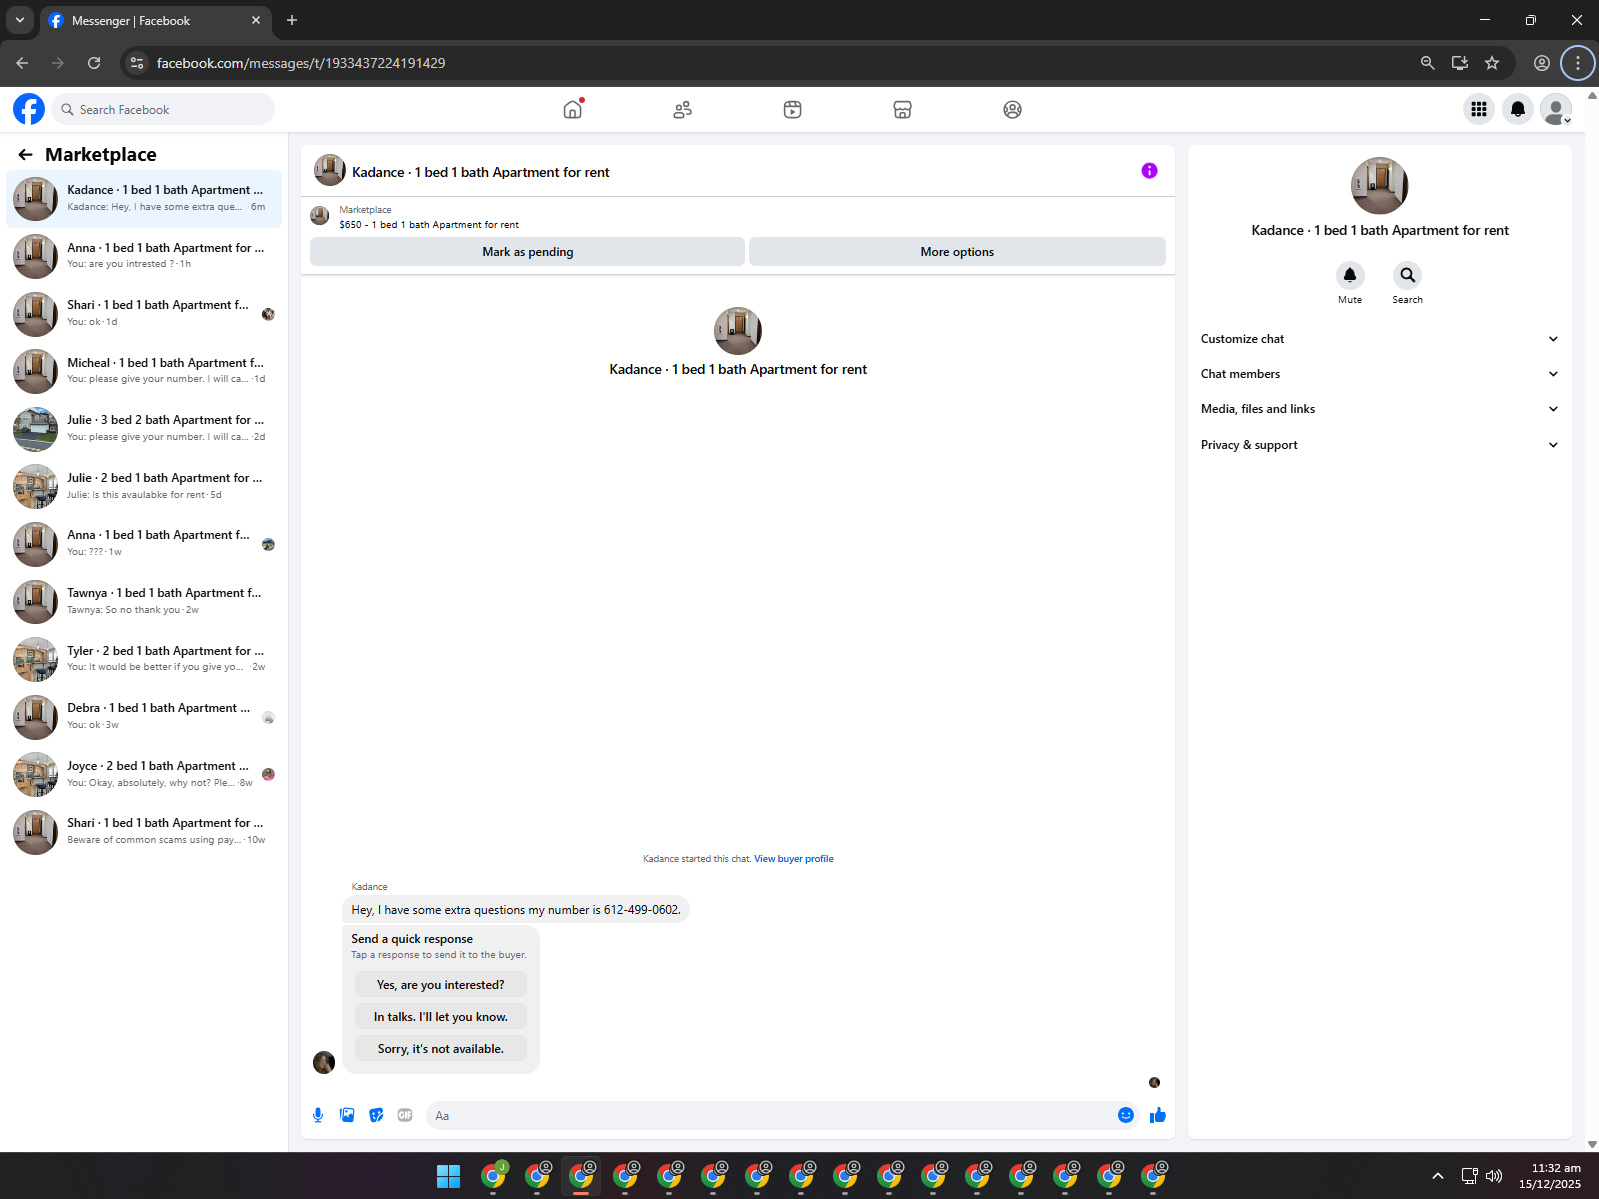
Task: Open the Windows Start button
Action: click(449, 1176)
